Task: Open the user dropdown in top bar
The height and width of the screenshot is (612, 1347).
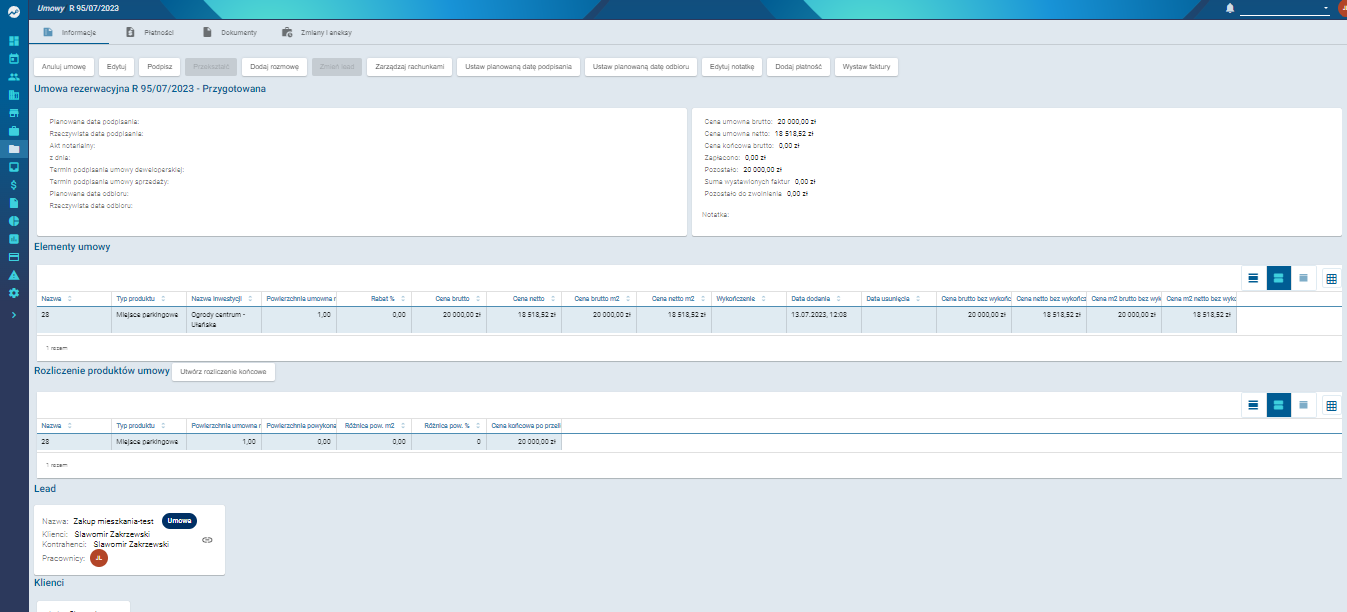Action: coord(1284,9)
